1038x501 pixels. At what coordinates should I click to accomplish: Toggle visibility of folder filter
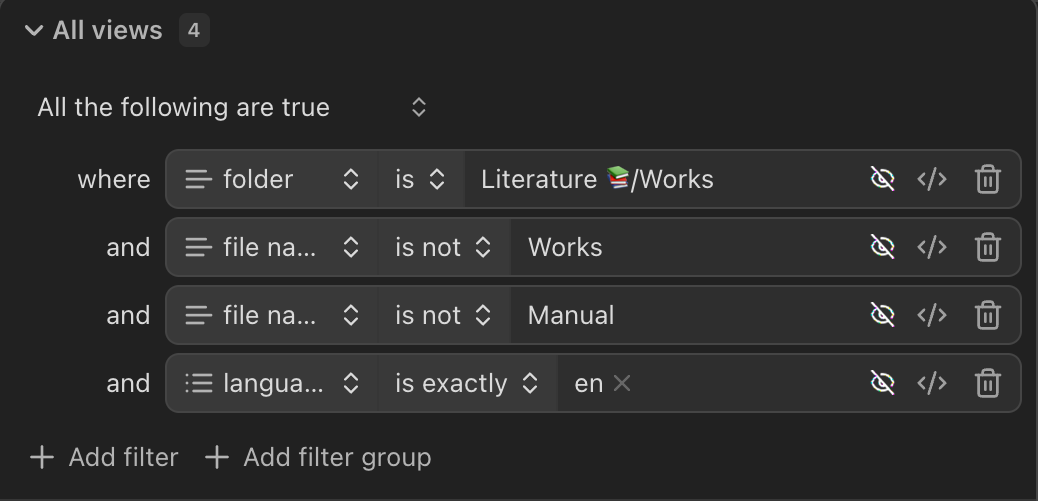(x=882, y=180)
